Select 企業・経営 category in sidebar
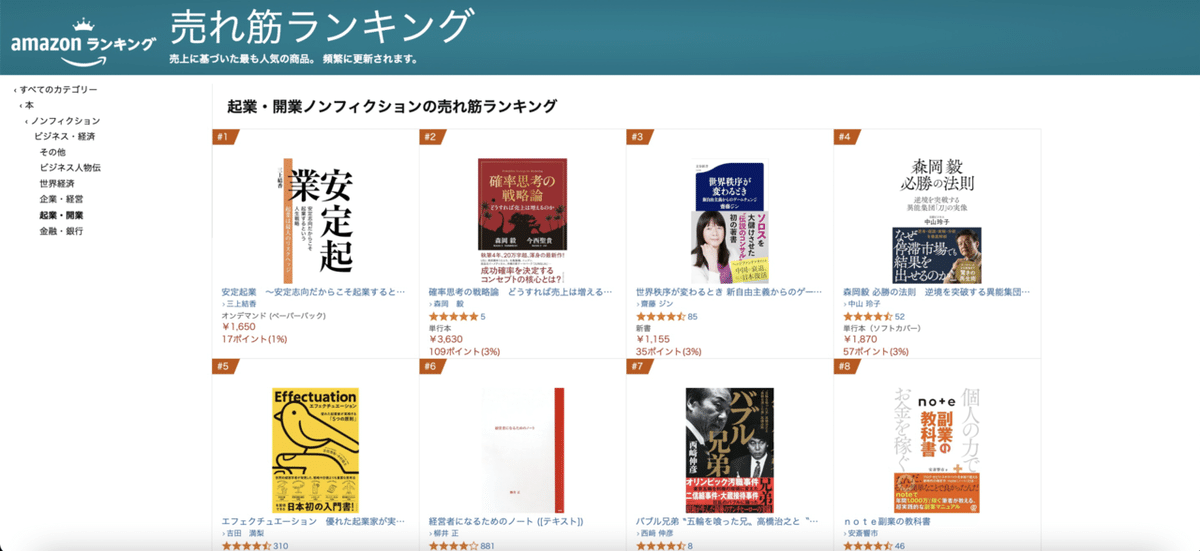Viewport: 1200px width, 551px height. (61, 200)
